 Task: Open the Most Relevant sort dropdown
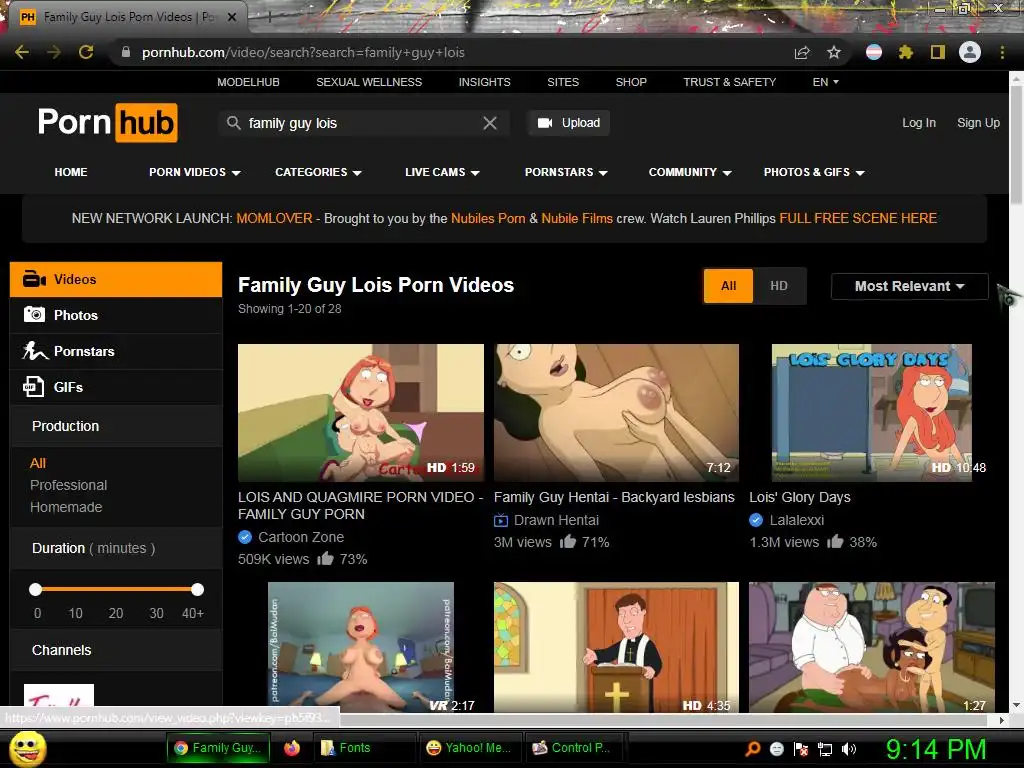909,286
